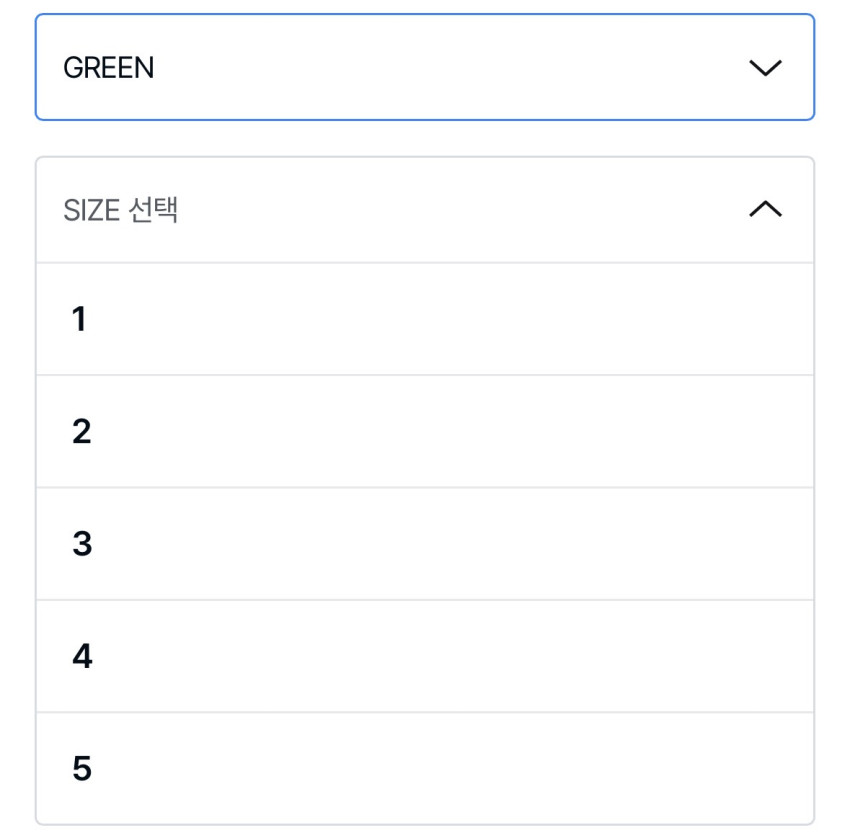Select size option 1
The height and width of the screenshot is (833, 850).
click(x=425, y=320)
